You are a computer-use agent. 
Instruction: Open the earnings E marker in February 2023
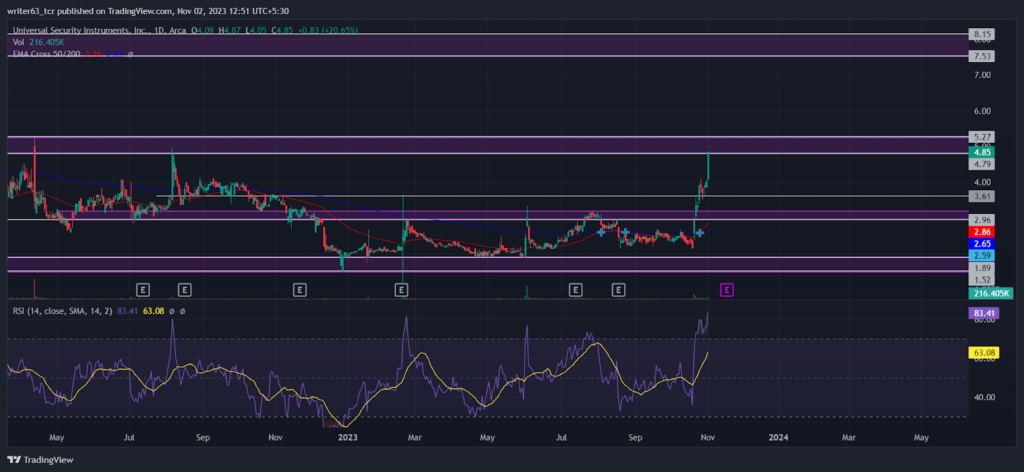pos(402,289)
